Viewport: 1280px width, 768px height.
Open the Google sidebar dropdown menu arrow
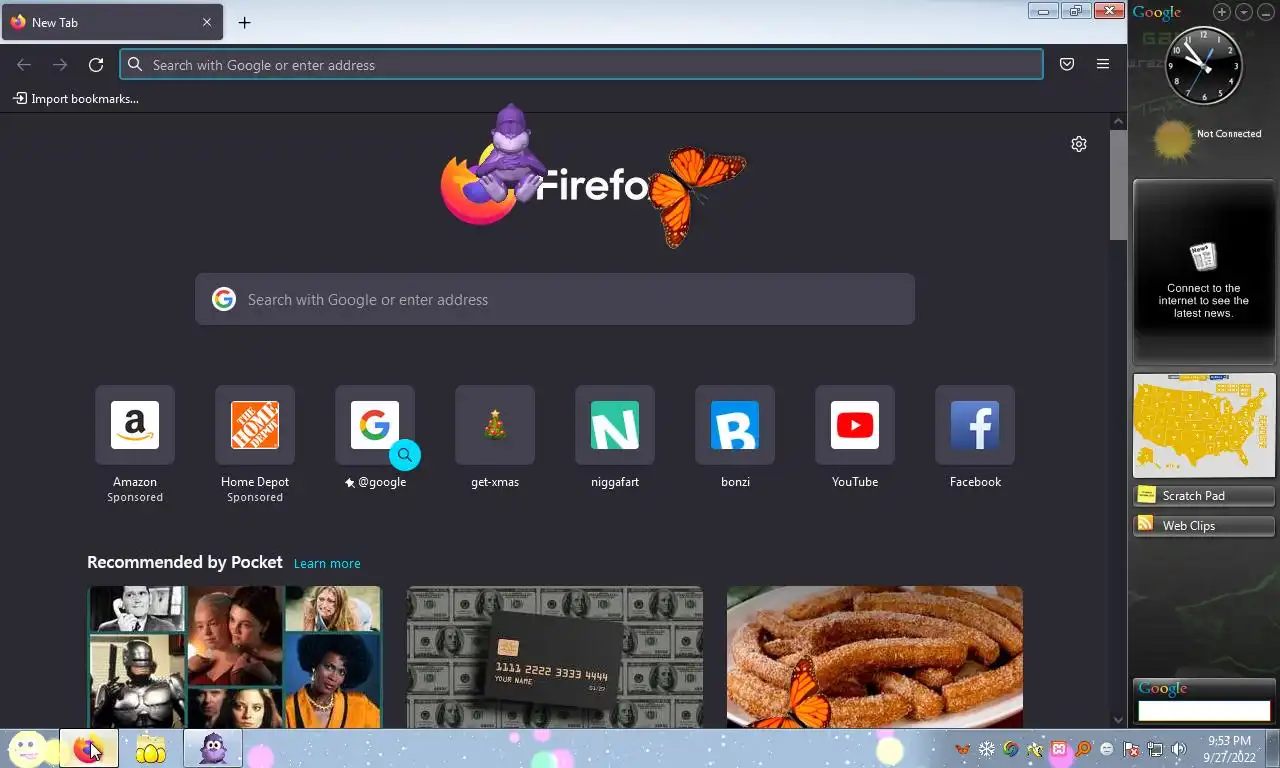pos(1244,12)
